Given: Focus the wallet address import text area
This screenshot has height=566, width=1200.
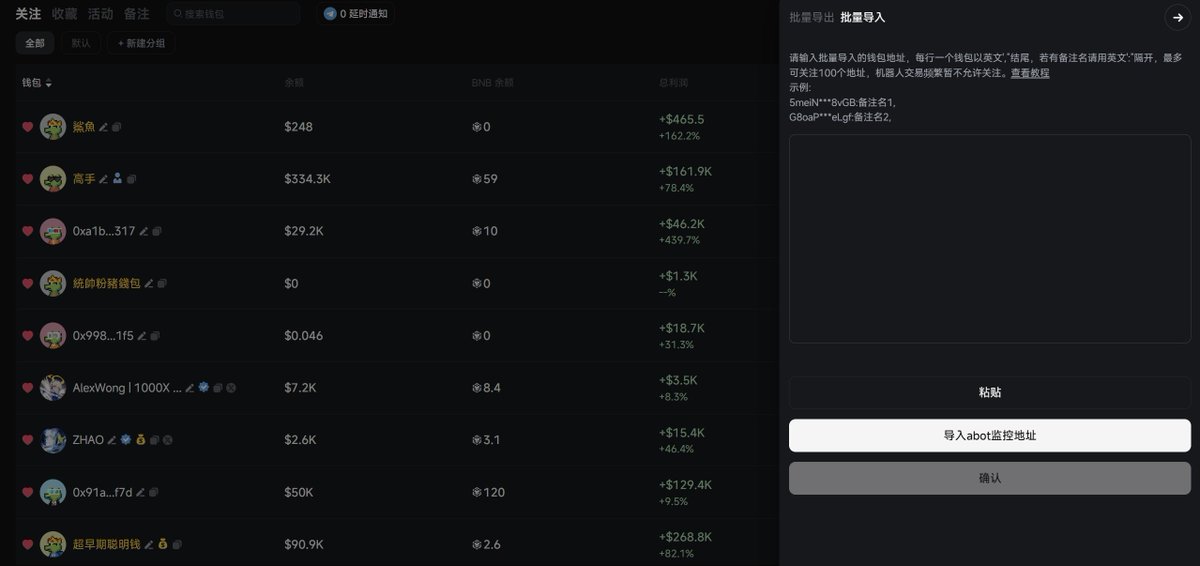Looking at the screenshot, I should (x=990, y=239).
